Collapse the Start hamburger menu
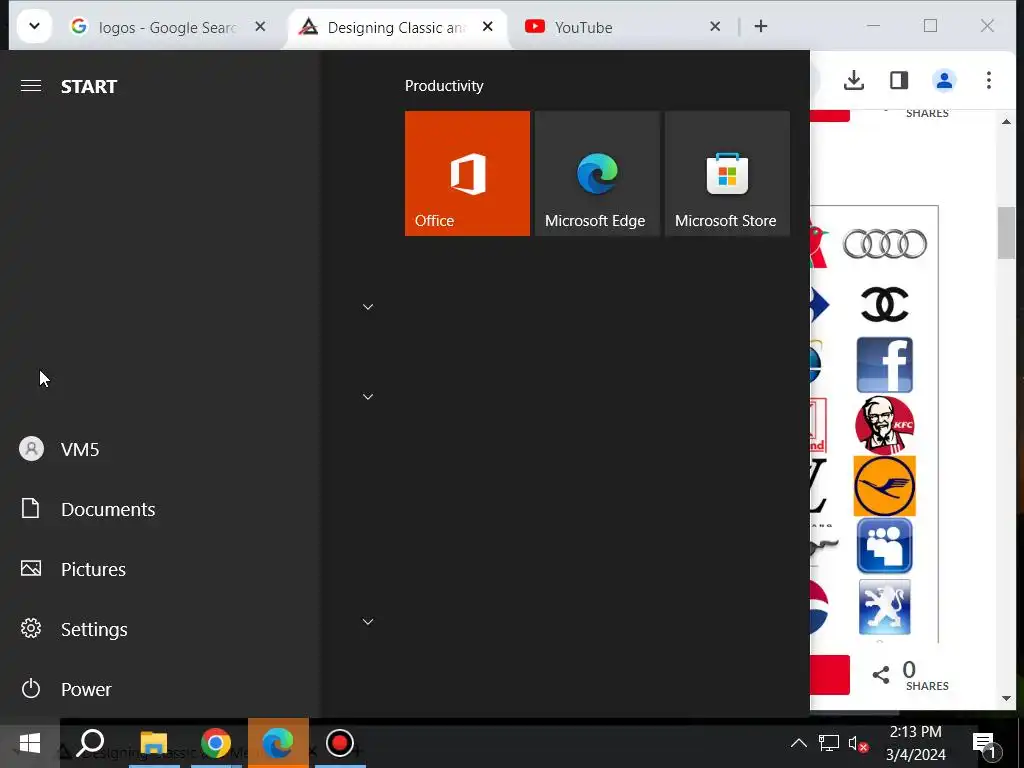The height and width of the screenshot is (768, 1024). (x=31, y=86)
